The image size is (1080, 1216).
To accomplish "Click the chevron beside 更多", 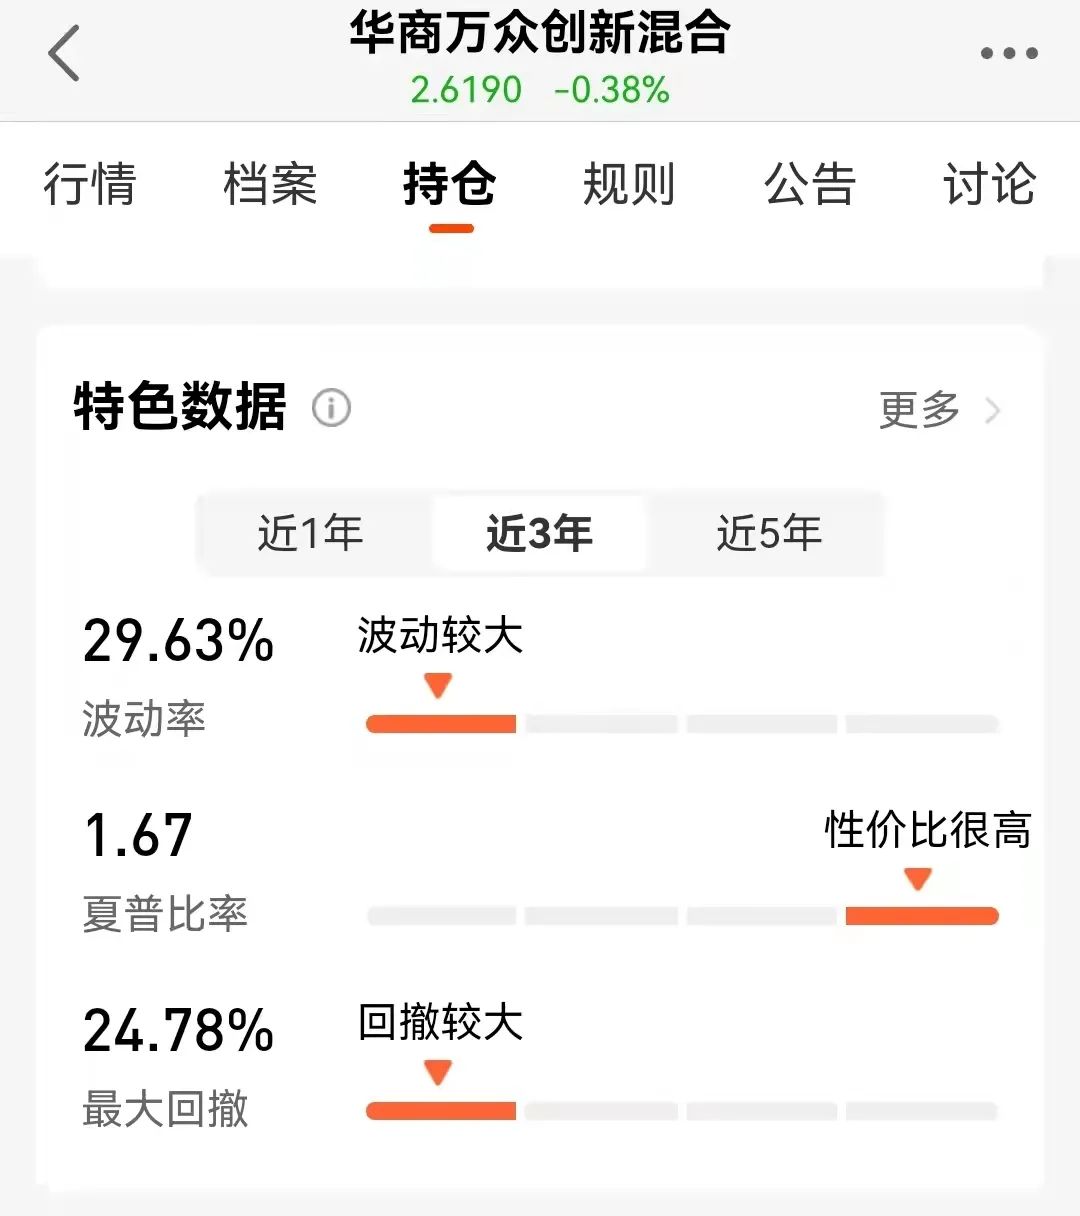I will [x=993, y=410].
